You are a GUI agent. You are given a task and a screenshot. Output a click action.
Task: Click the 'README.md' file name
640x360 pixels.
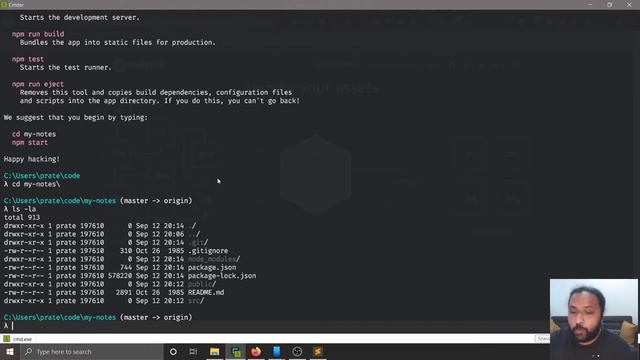(206, 292)
